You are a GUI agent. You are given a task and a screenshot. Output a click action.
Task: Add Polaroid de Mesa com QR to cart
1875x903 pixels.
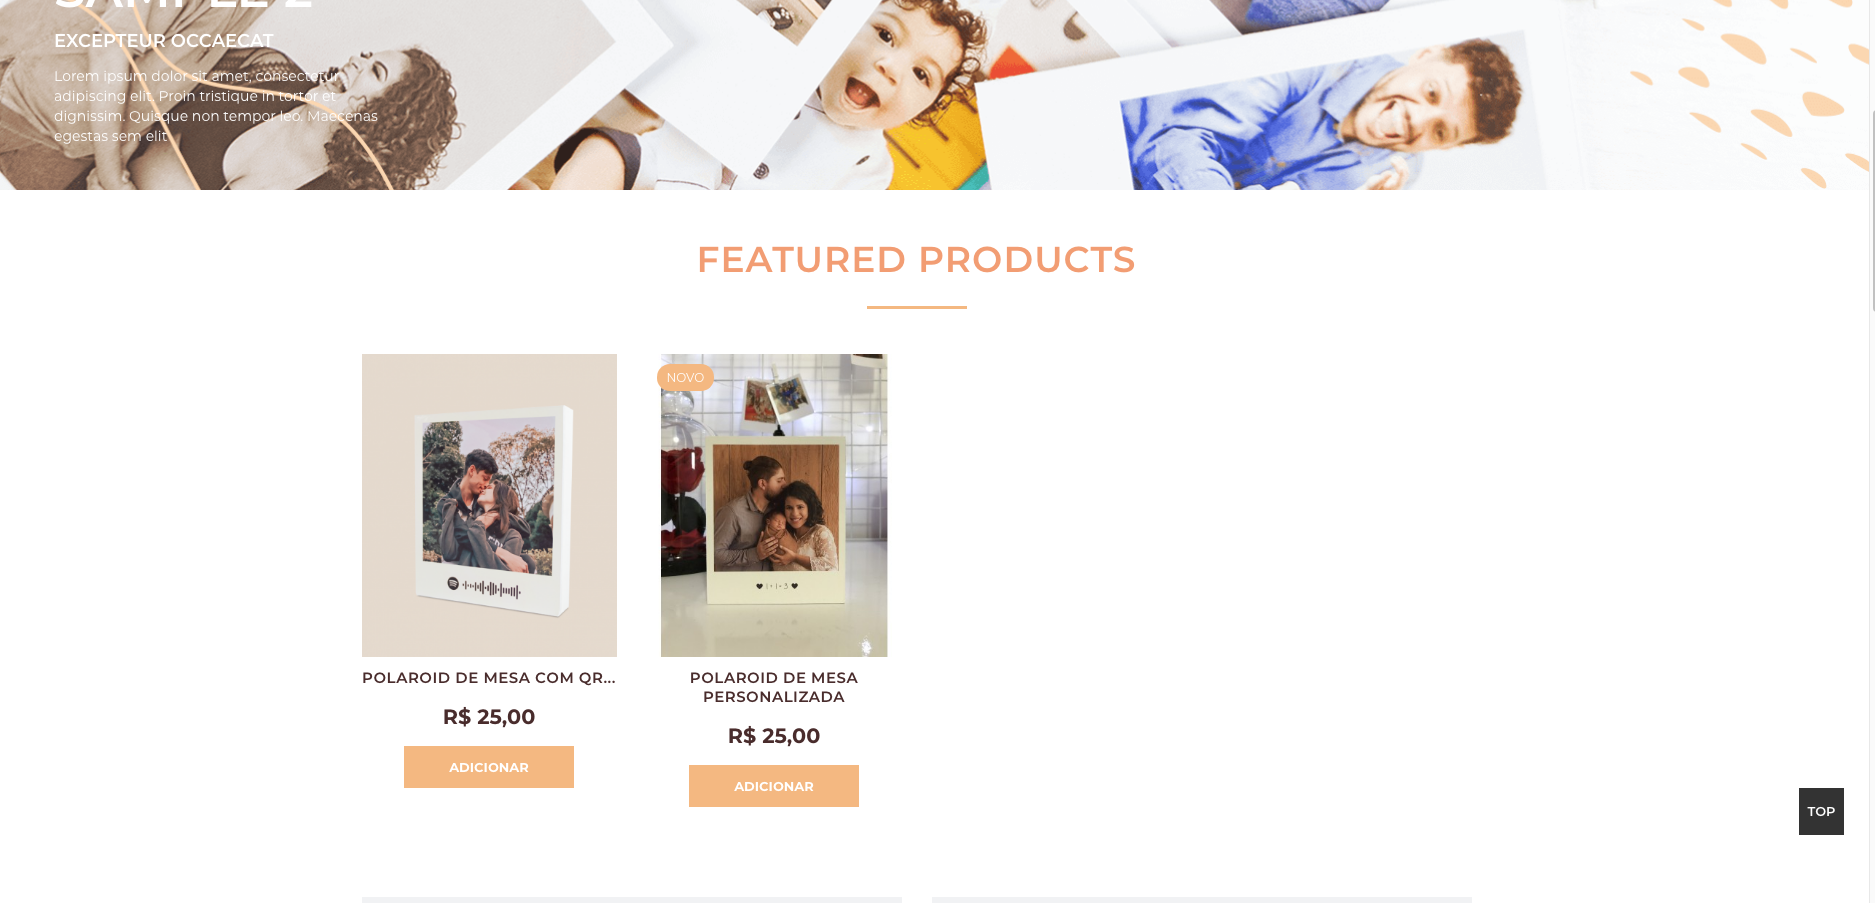pyautogui.click(x=489, y=767)
